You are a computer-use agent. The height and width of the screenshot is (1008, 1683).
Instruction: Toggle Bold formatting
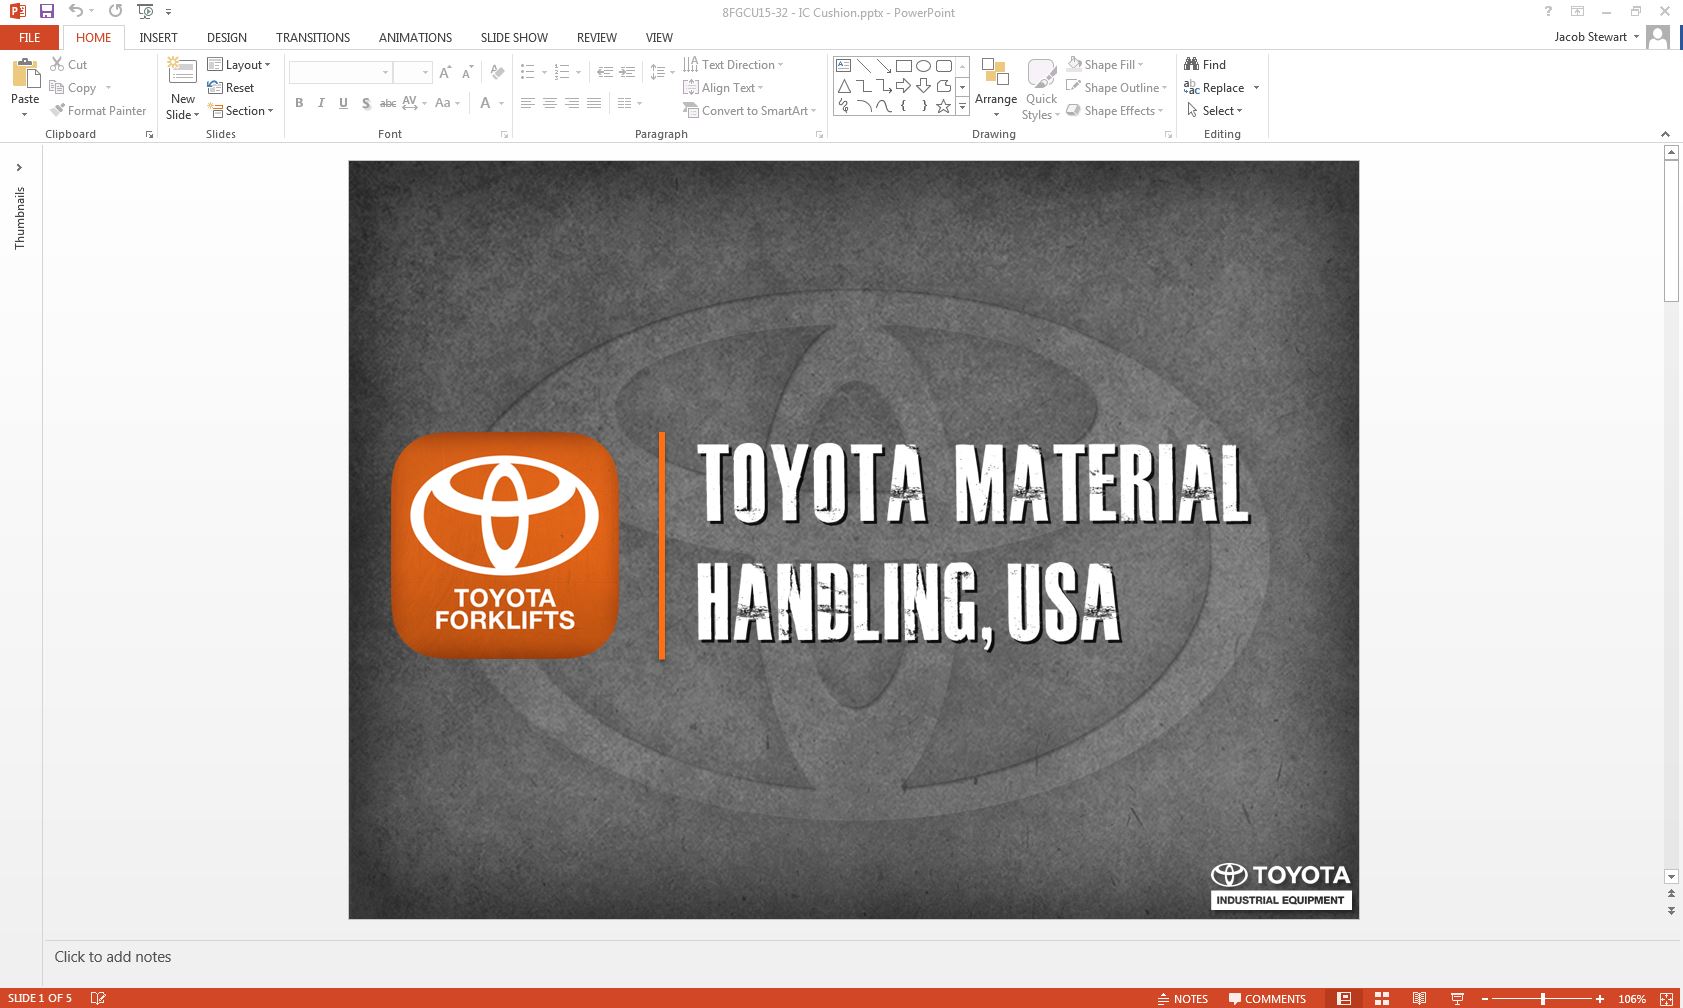point(299,103)
